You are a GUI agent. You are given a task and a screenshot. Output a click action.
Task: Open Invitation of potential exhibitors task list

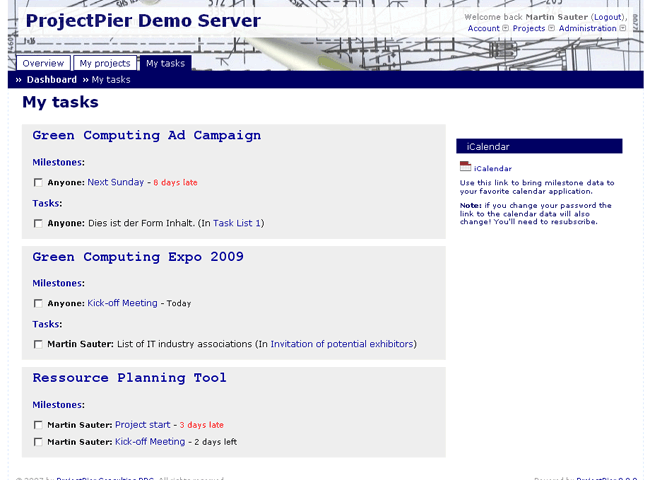(341, 344)
